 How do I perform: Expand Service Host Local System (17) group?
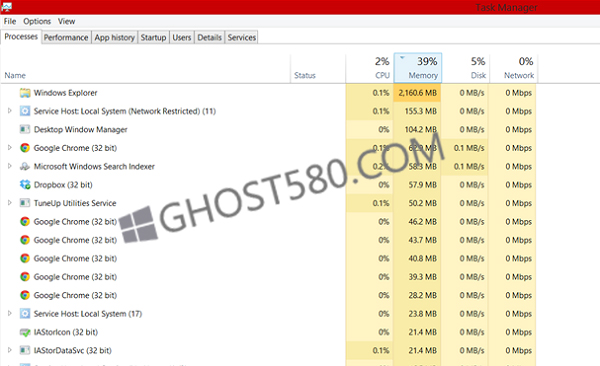click(10, 314)
